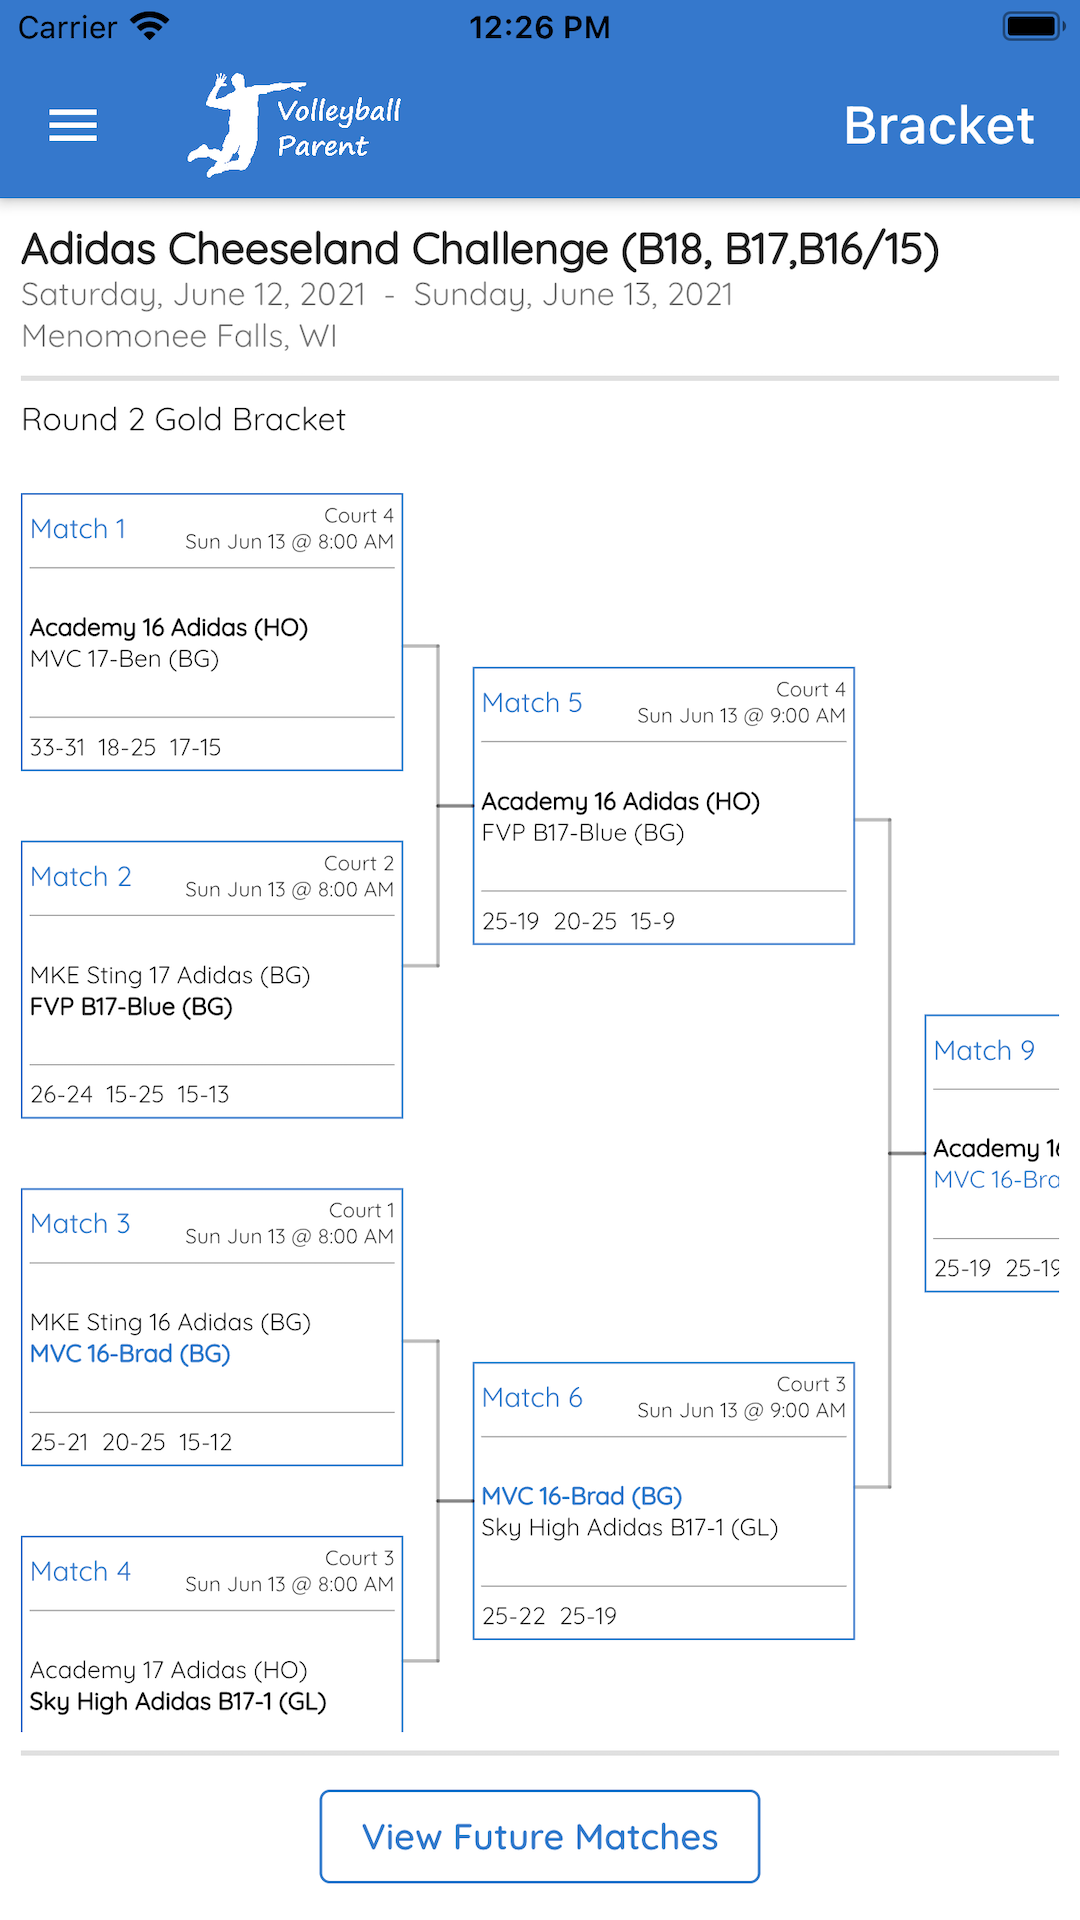Tap Match 5 score 25-19 20-25 15-9
This screenshot has width=1080, height=1920.
[x=578, y=921]
